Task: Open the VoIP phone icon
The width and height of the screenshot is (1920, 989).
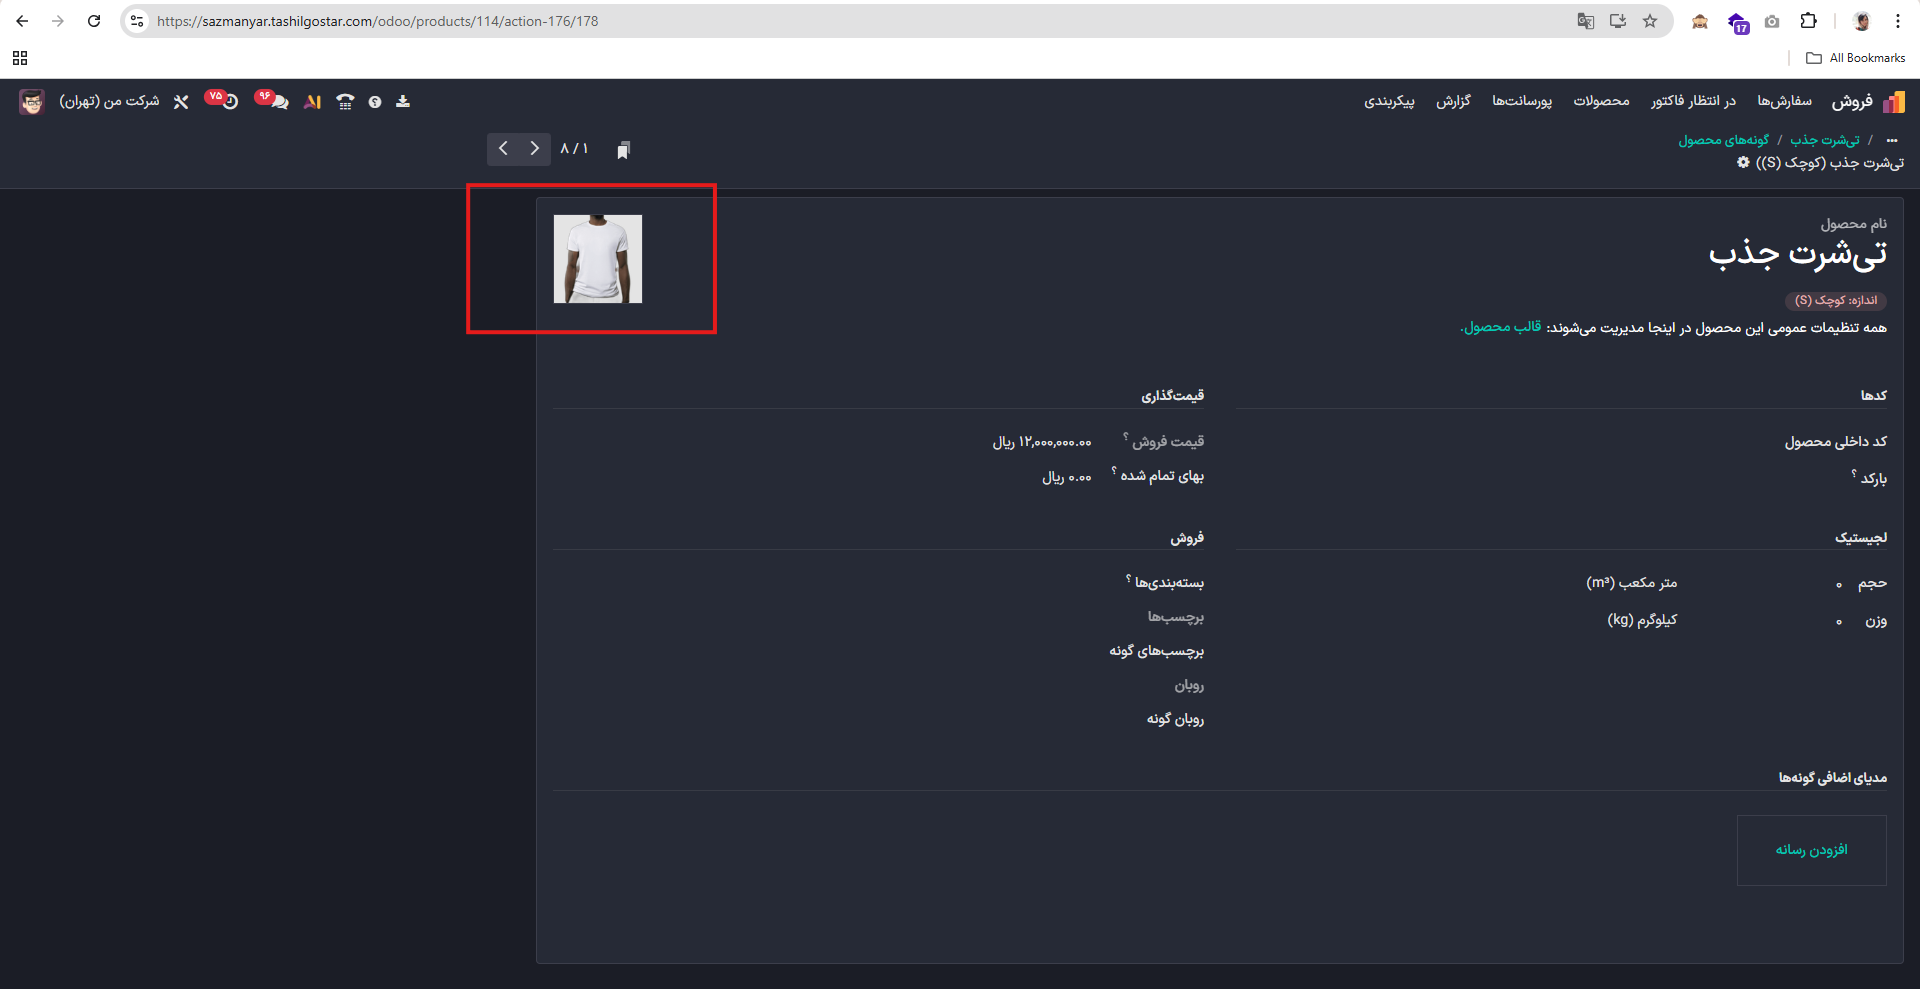Action: click(x=345, y=102)
